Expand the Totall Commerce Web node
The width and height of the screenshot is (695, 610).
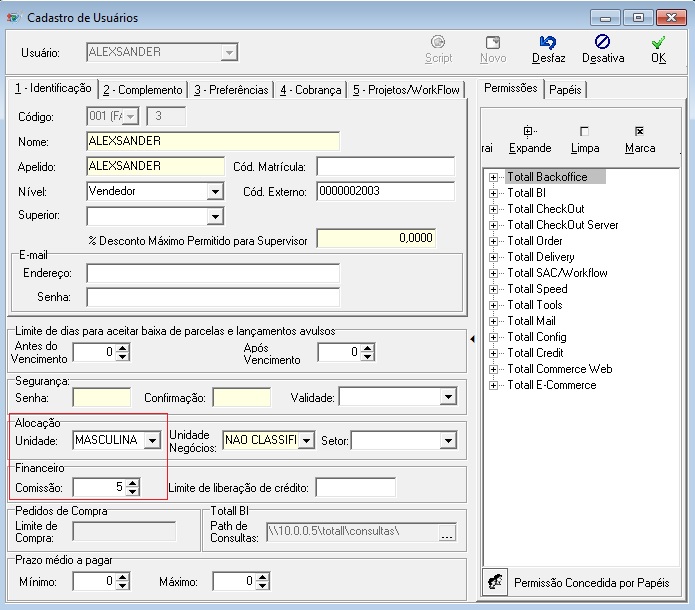pyautogui.click(x=493, y=369)
